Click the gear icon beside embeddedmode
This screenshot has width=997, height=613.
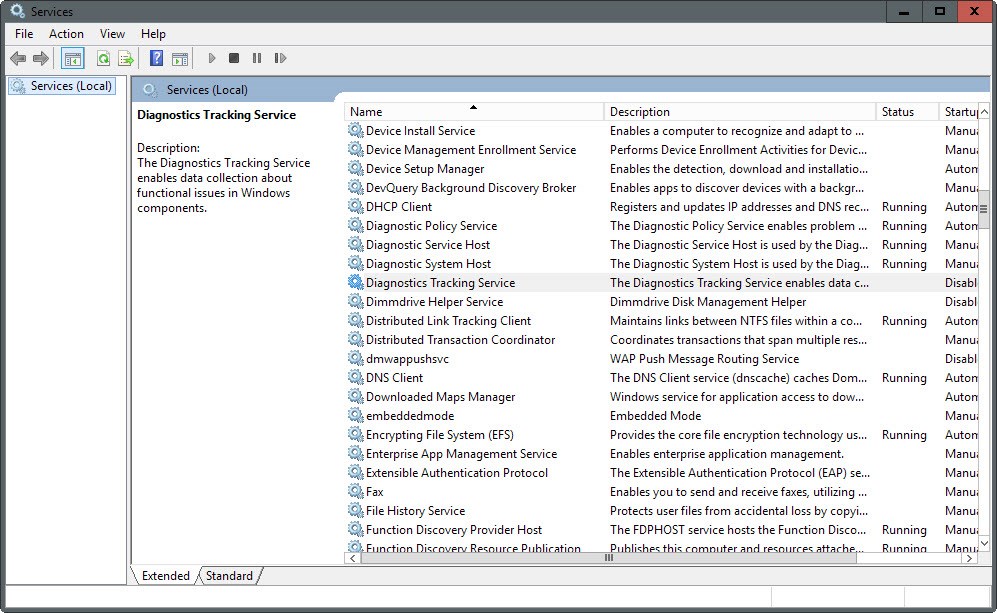click(x=355, y=416)
